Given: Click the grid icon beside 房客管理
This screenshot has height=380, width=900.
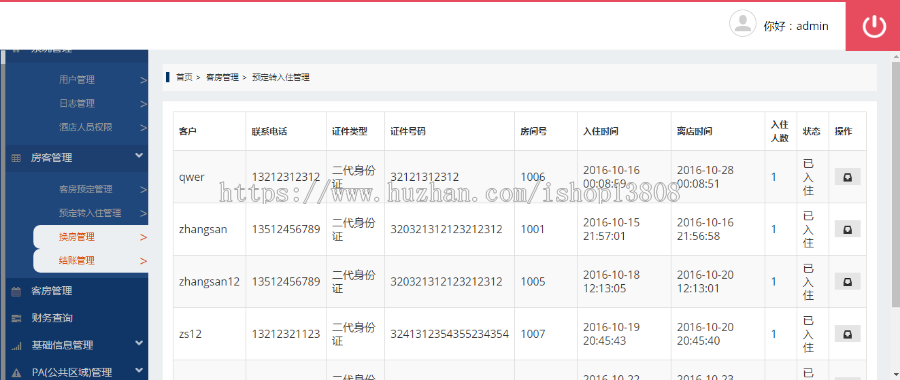Looking at the screenshot, I should [x=16, y=158].
